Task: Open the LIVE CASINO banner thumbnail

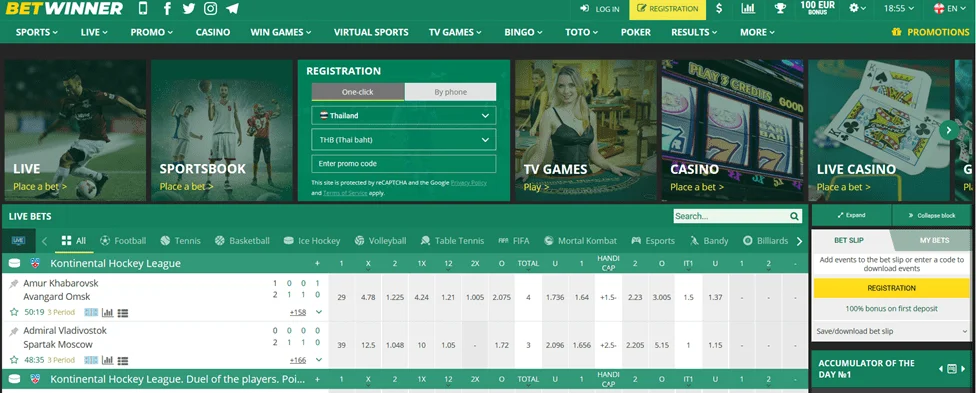Action: pos(880,130)
